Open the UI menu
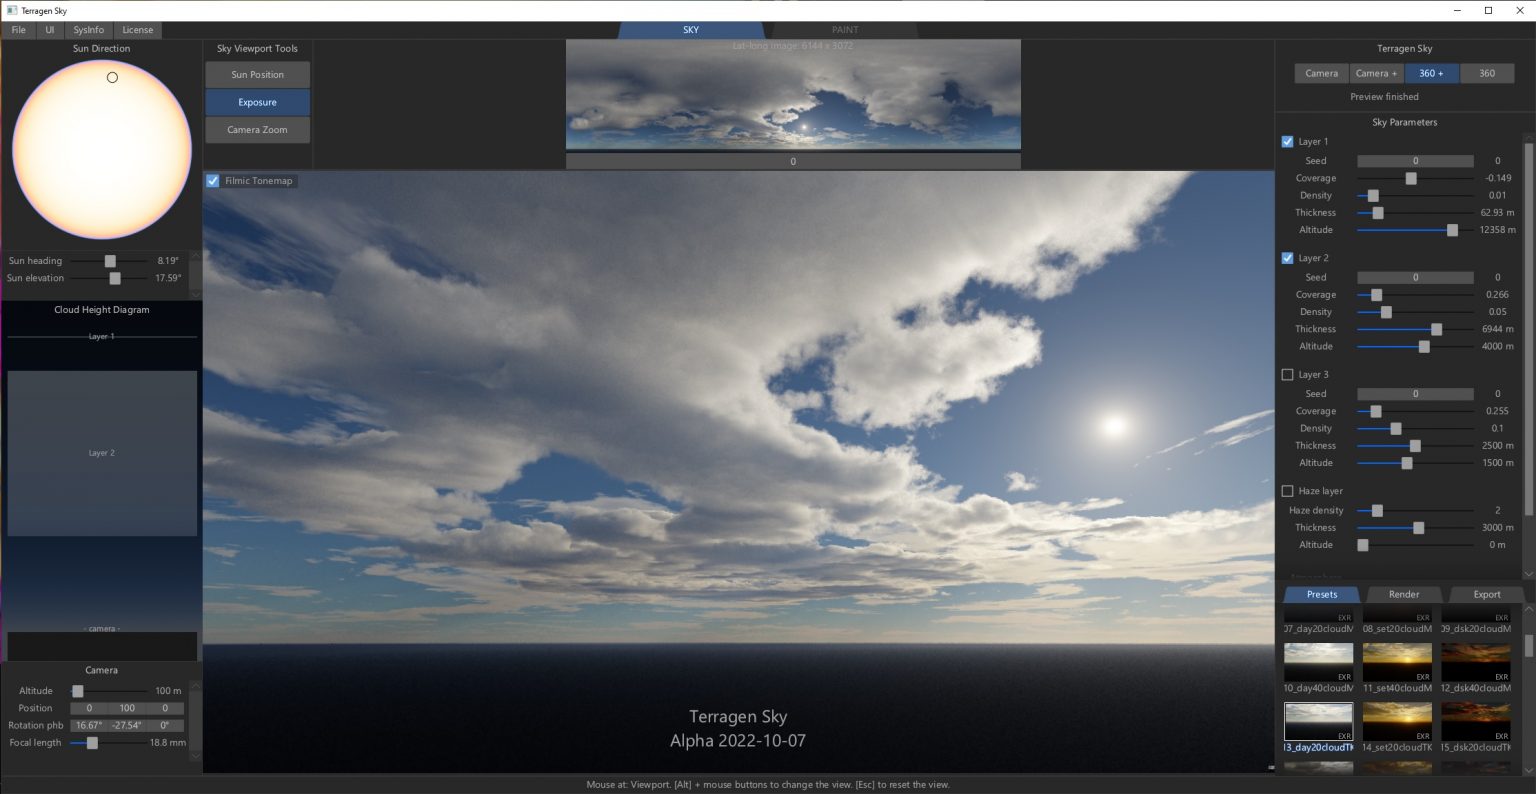Viewport: 1536px width, 794px height. click(49, 29)
